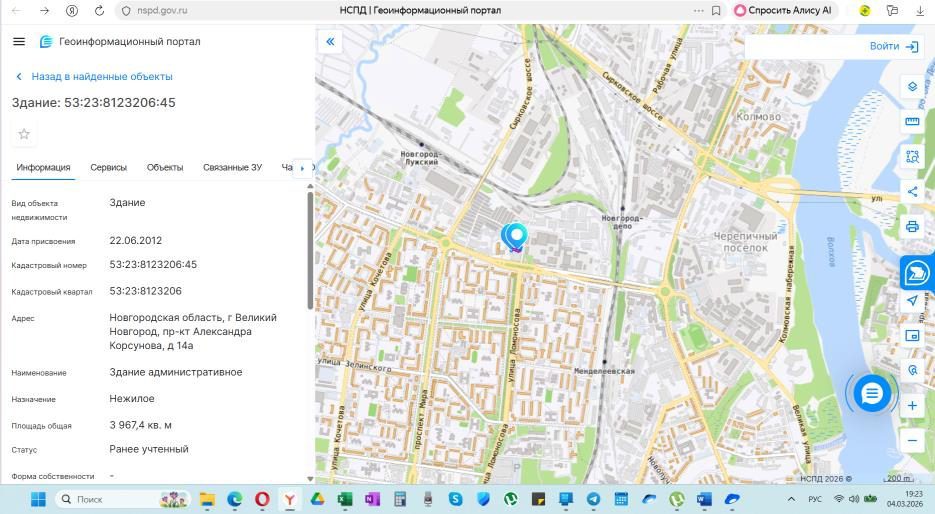The image size is (935, 514).
Task: Click the area value 3 967,4 кв. м
Action: pos(141,425)
